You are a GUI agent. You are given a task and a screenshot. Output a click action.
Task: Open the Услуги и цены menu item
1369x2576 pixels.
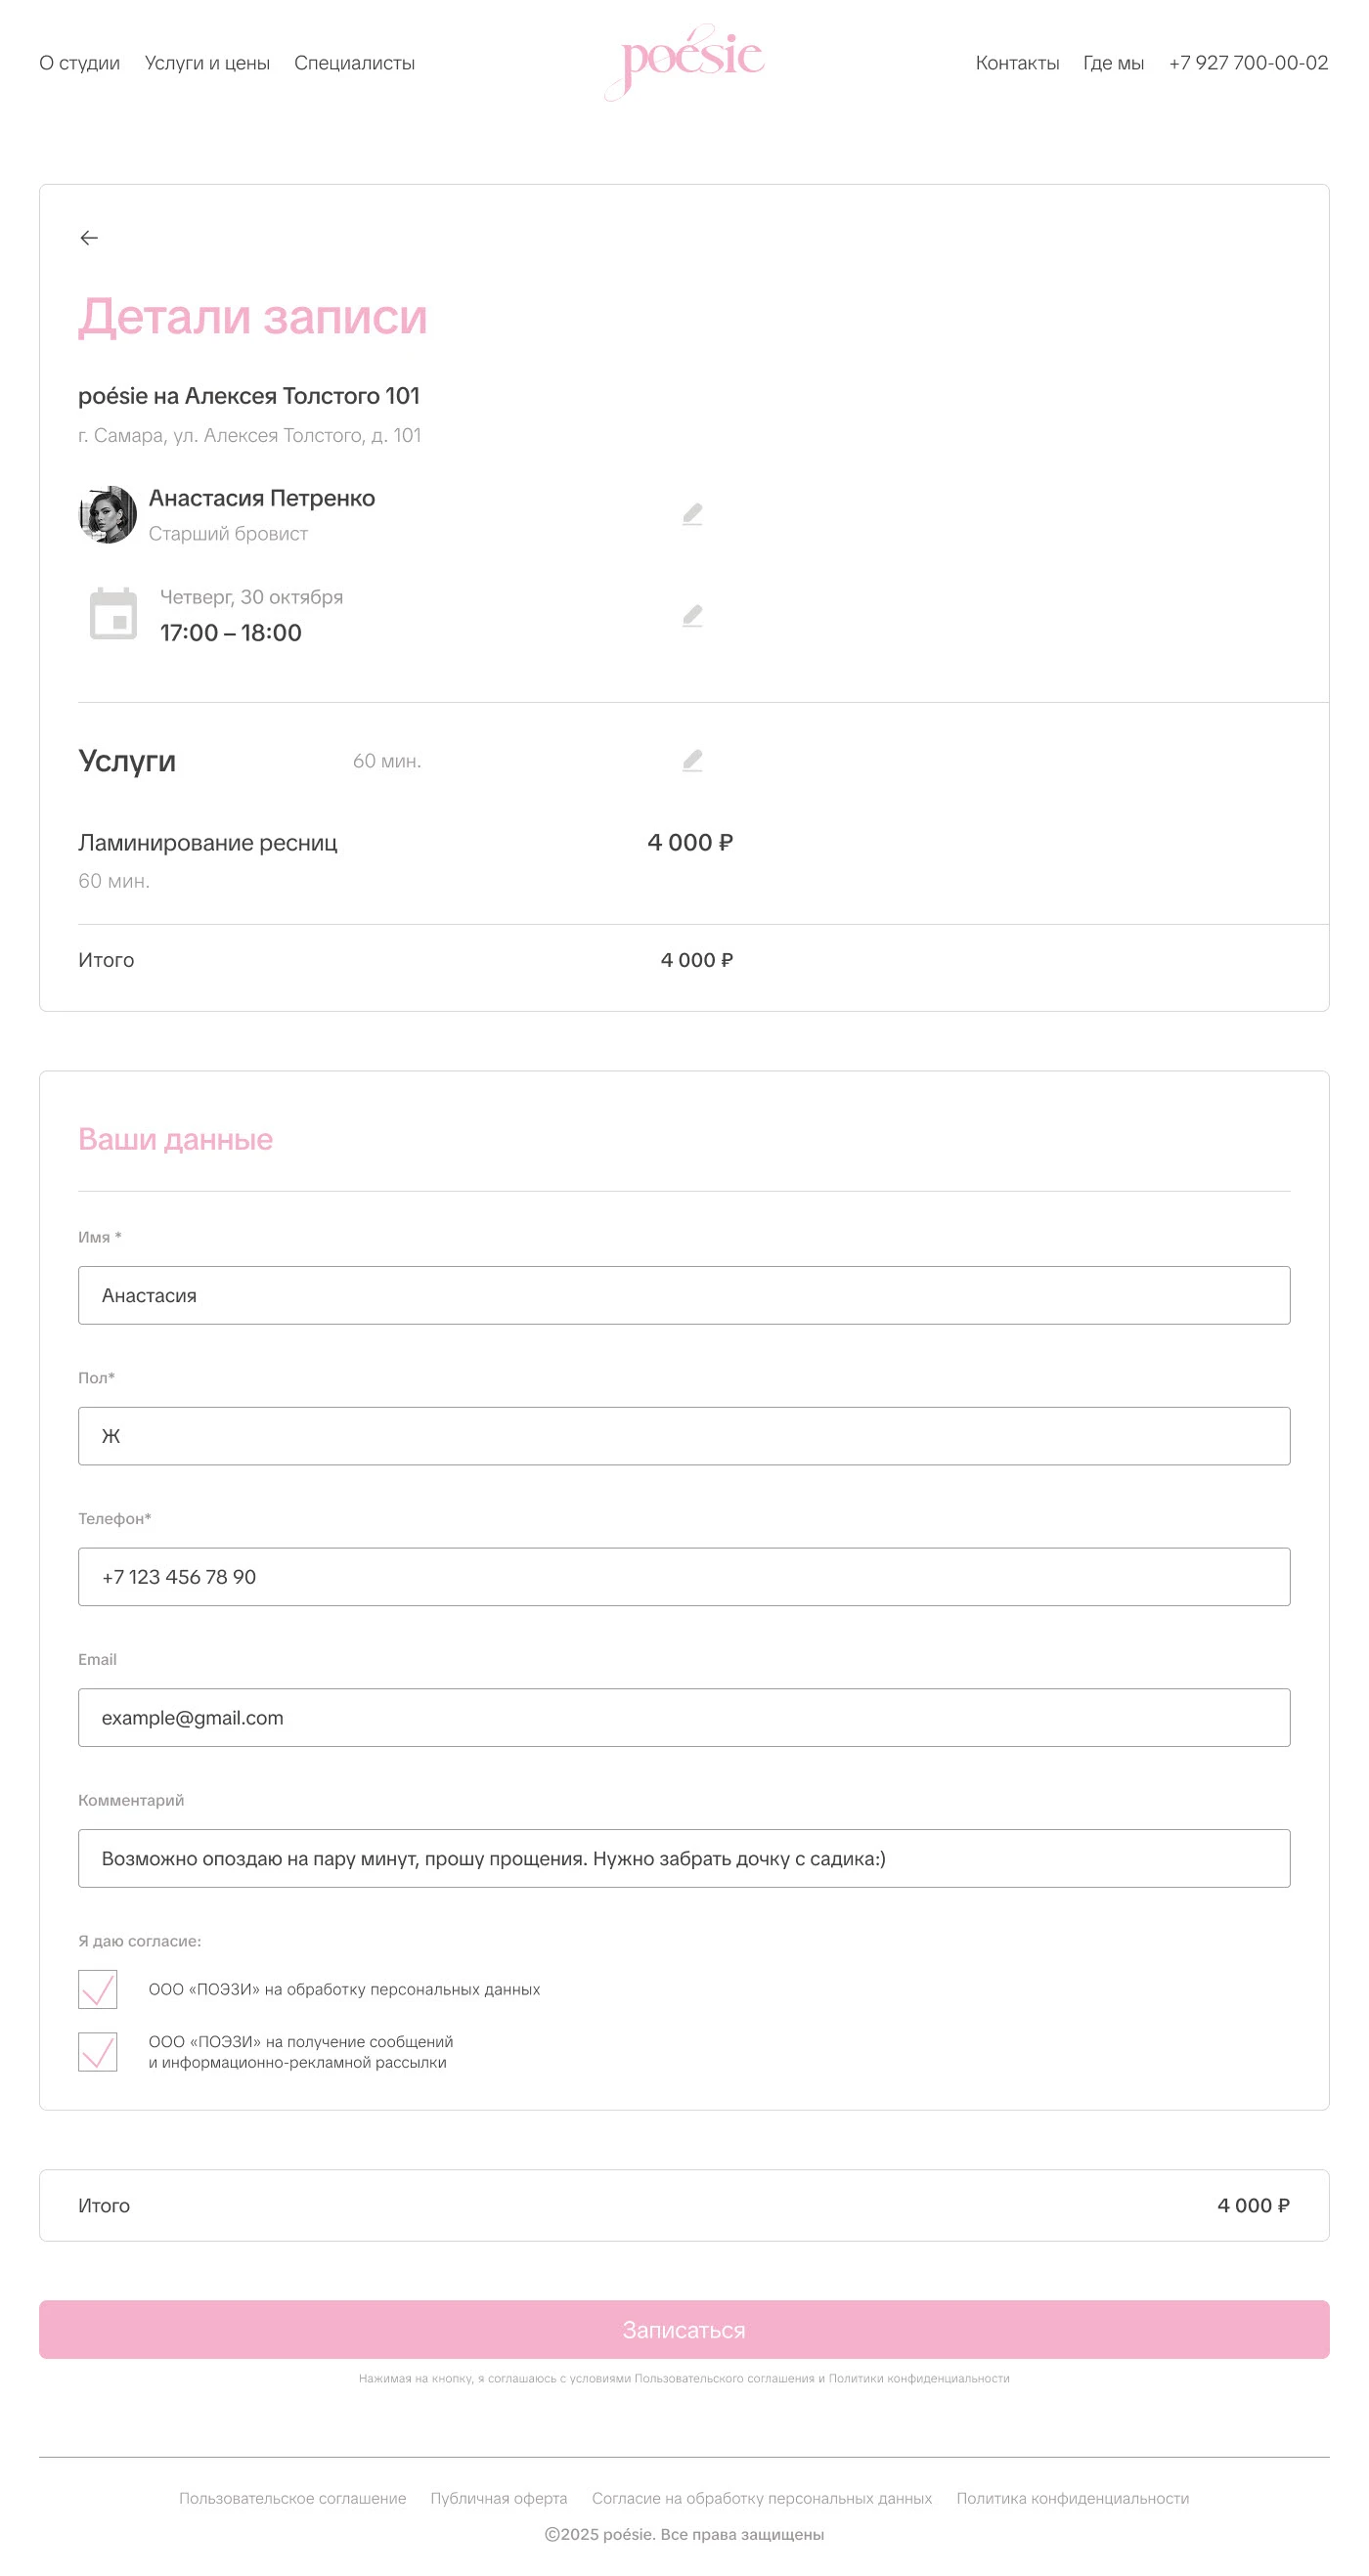(x=207, y=63)
